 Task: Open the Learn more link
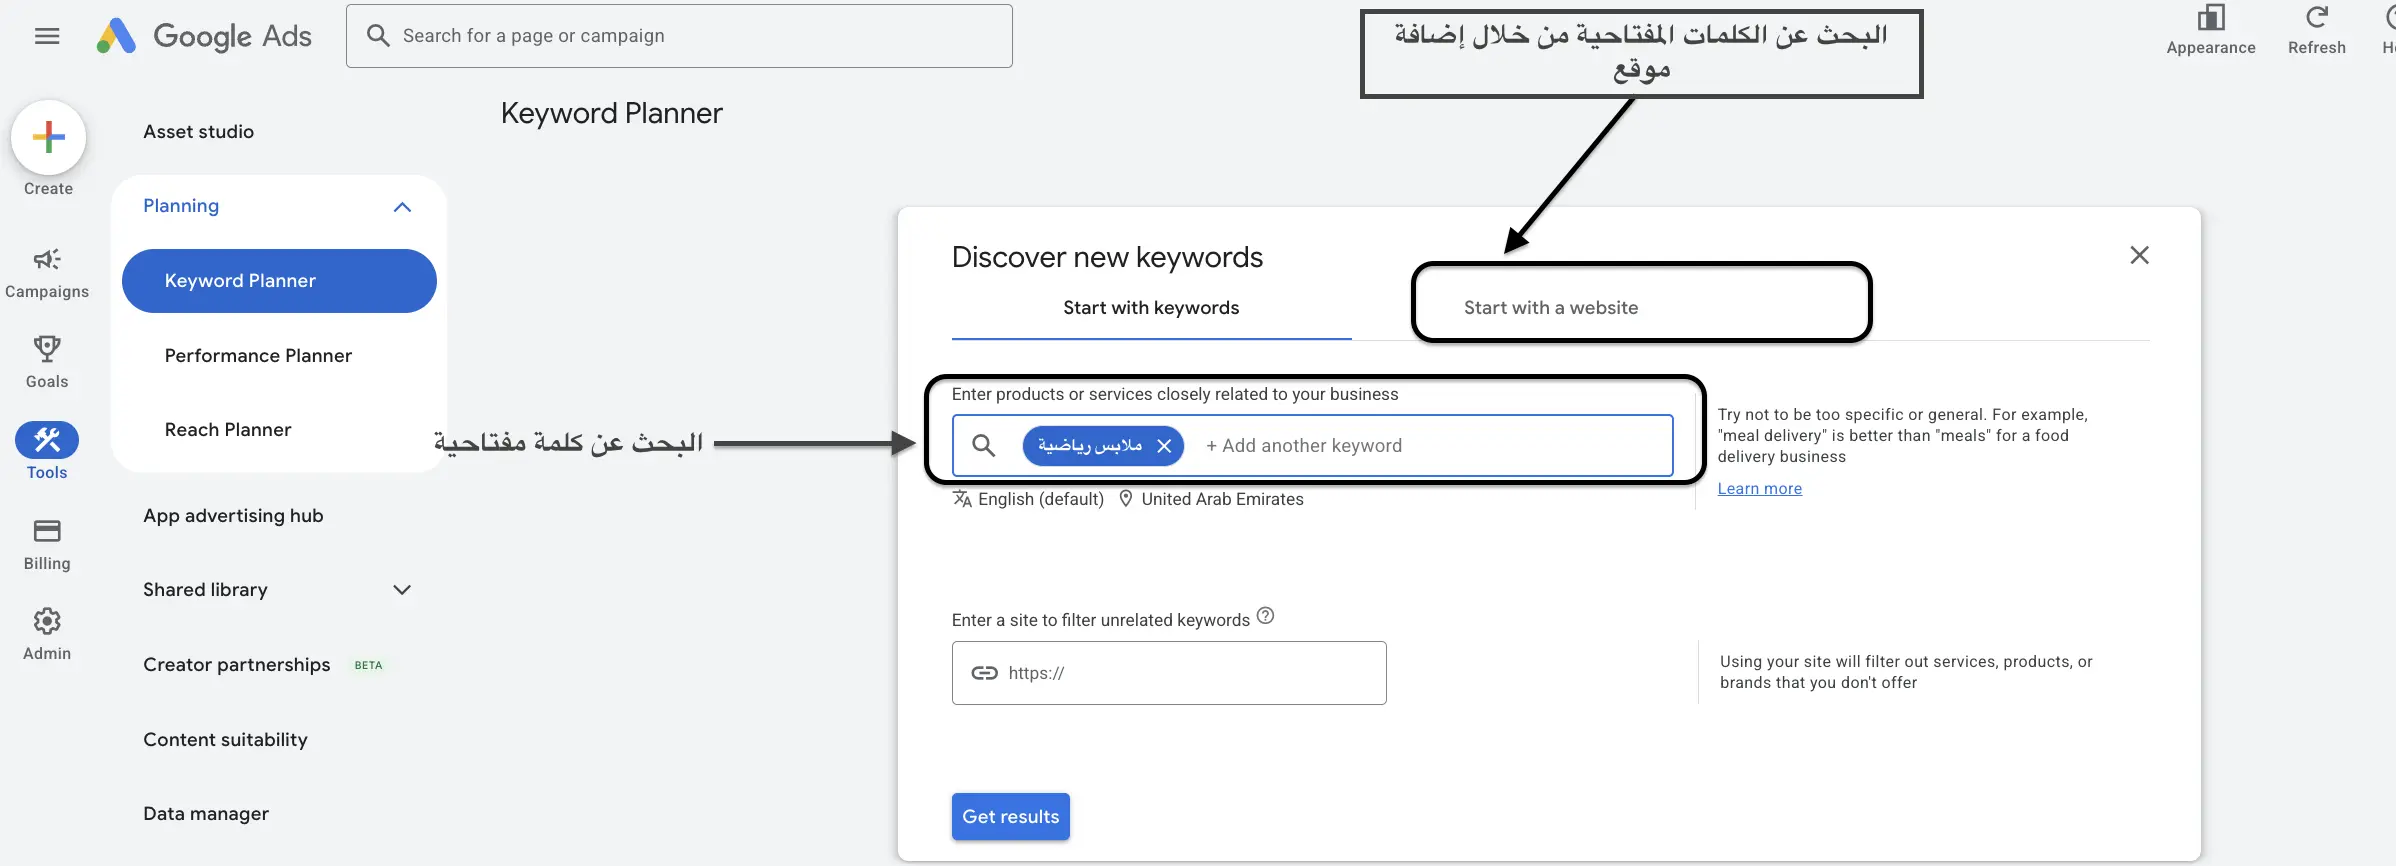pos(1759,489)
